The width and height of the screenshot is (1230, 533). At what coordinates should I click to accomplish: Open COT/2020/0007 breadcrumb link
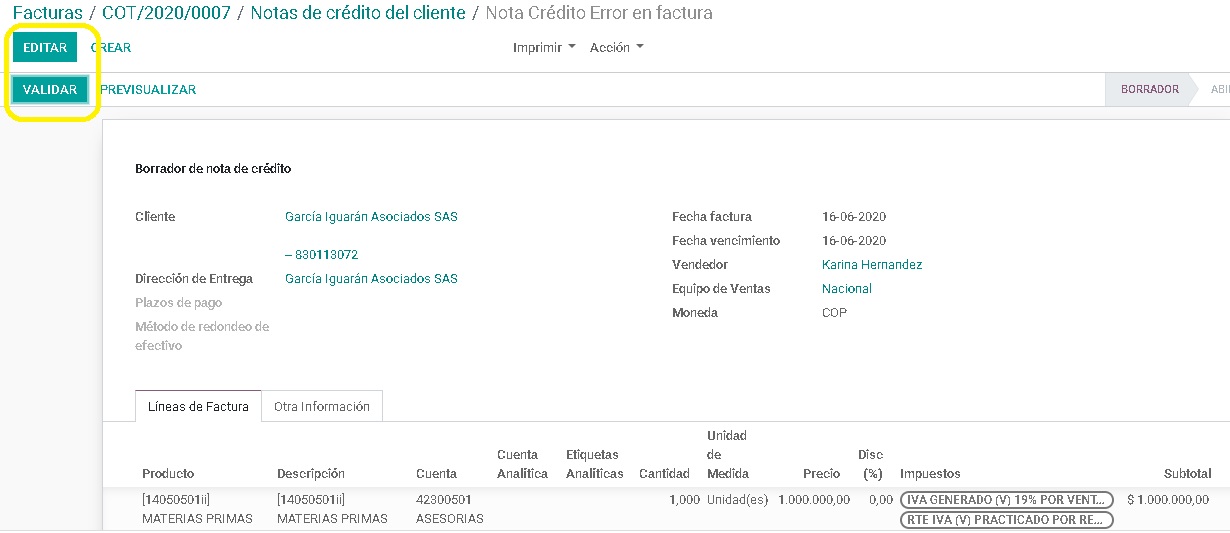(x=166, y=13)
